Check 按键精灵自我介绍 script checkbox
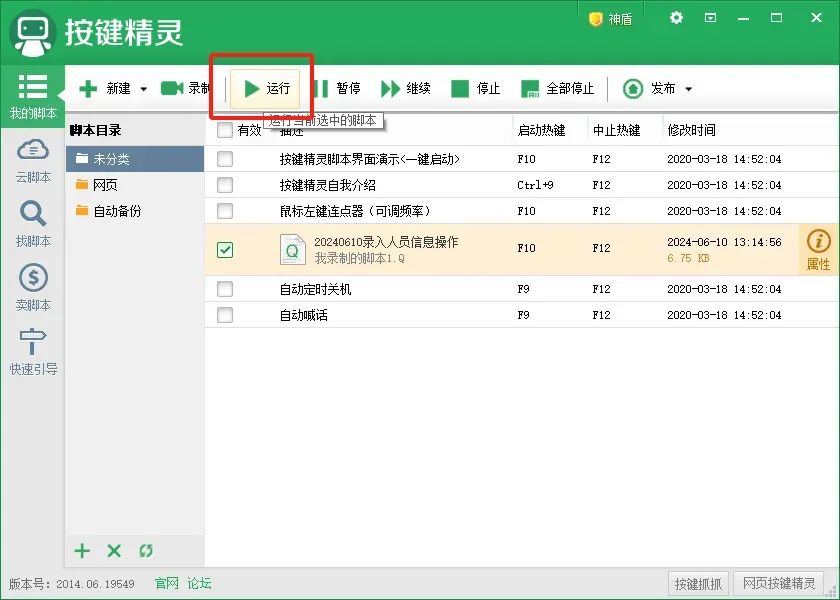 click(x=225, y=185)
